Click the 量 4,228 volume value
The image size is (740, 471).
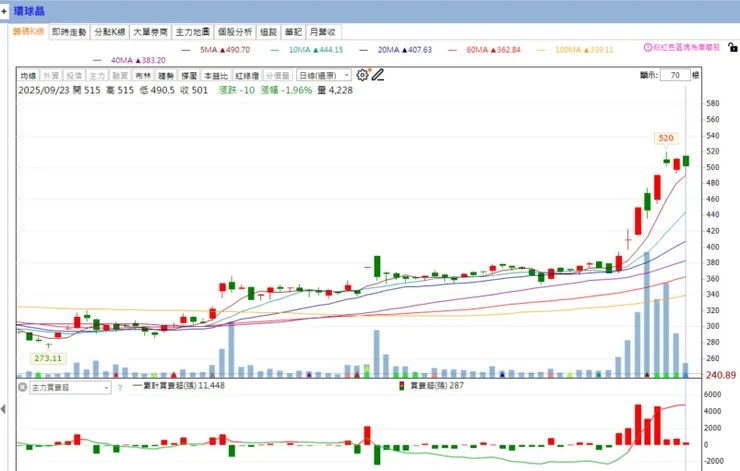[335, 90]
